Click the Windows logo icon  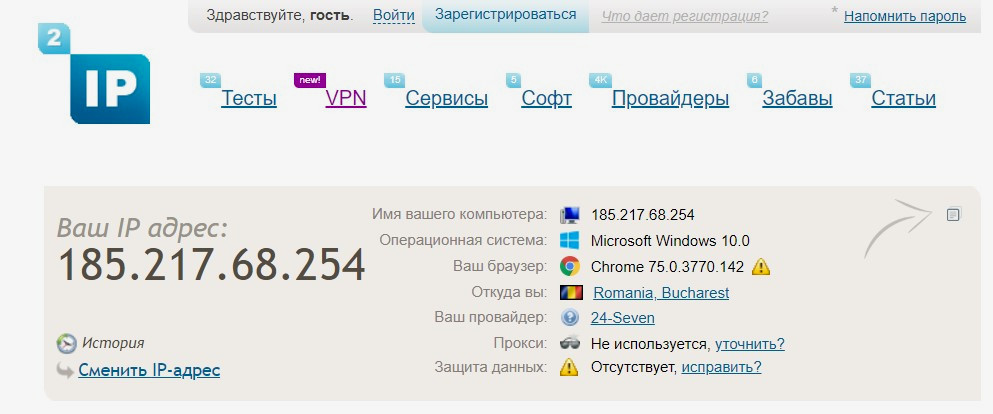570,241
